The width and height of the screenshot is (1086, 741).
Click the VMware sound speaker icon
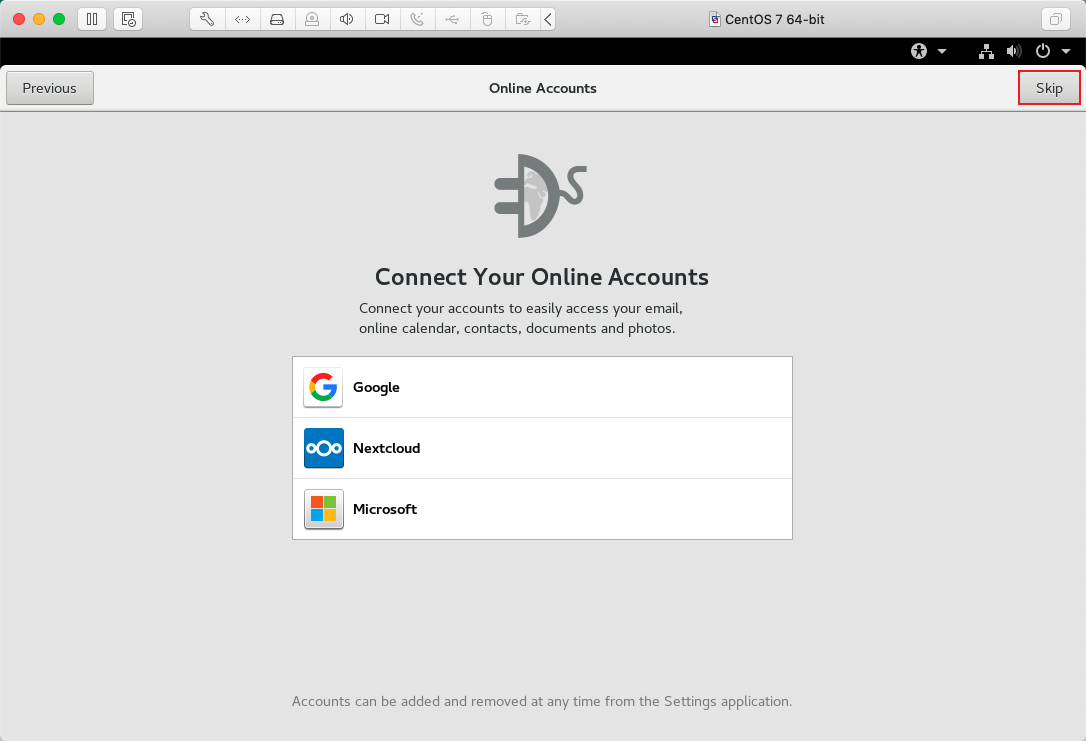(x=347, y=19)
